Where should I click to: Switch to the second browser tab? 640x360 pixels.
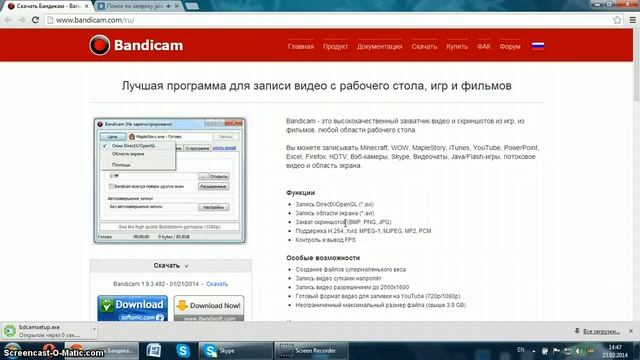click(138, 6)
